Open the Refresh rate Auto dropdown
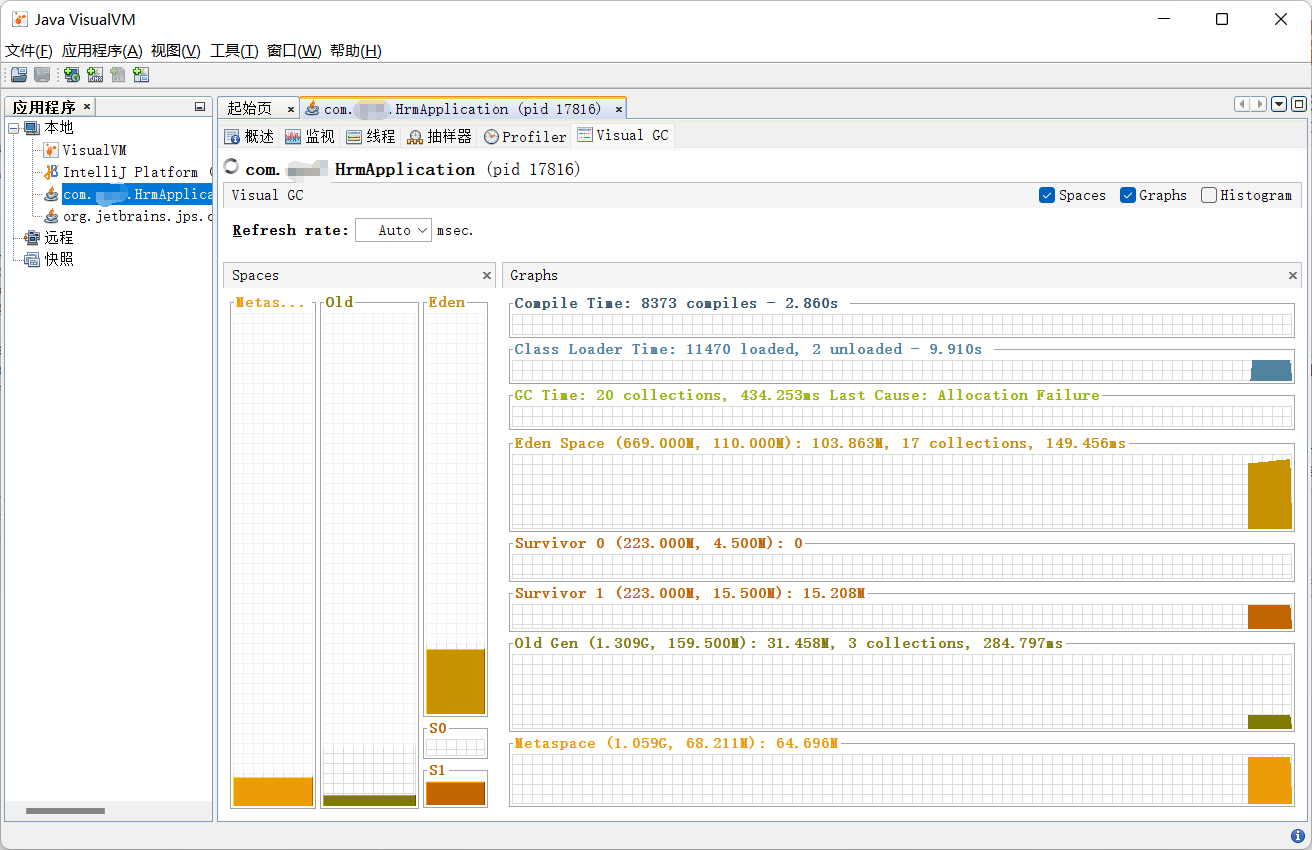The image size is (1312, 850). tap(393, 230)
